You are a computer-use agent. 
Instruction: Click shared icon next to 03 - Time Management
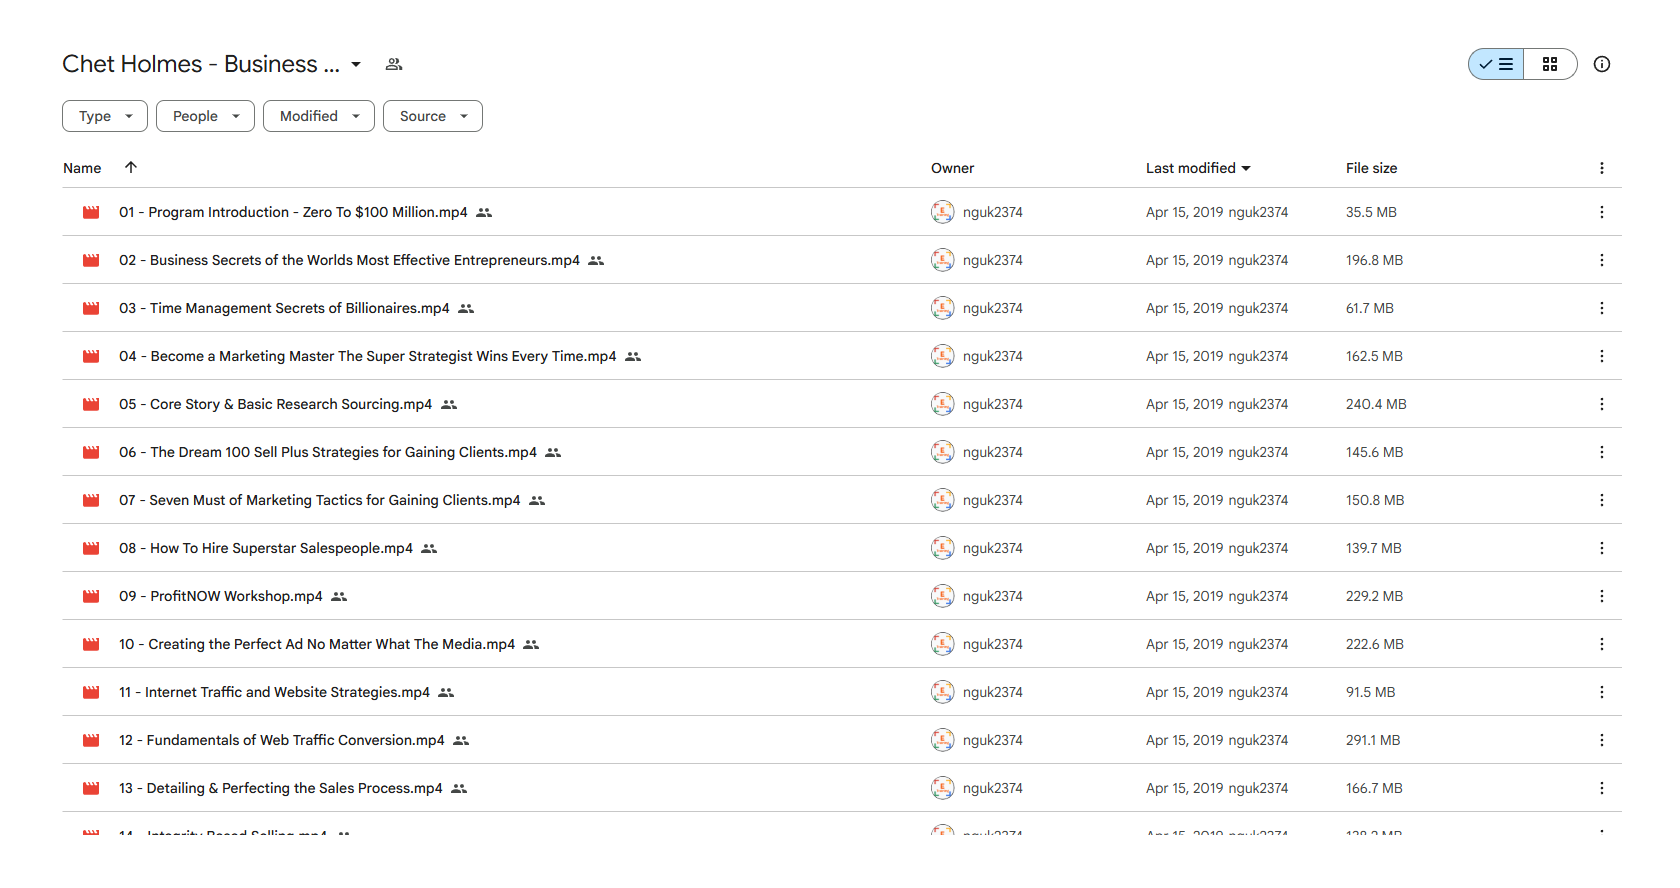[x=466, y=308]
